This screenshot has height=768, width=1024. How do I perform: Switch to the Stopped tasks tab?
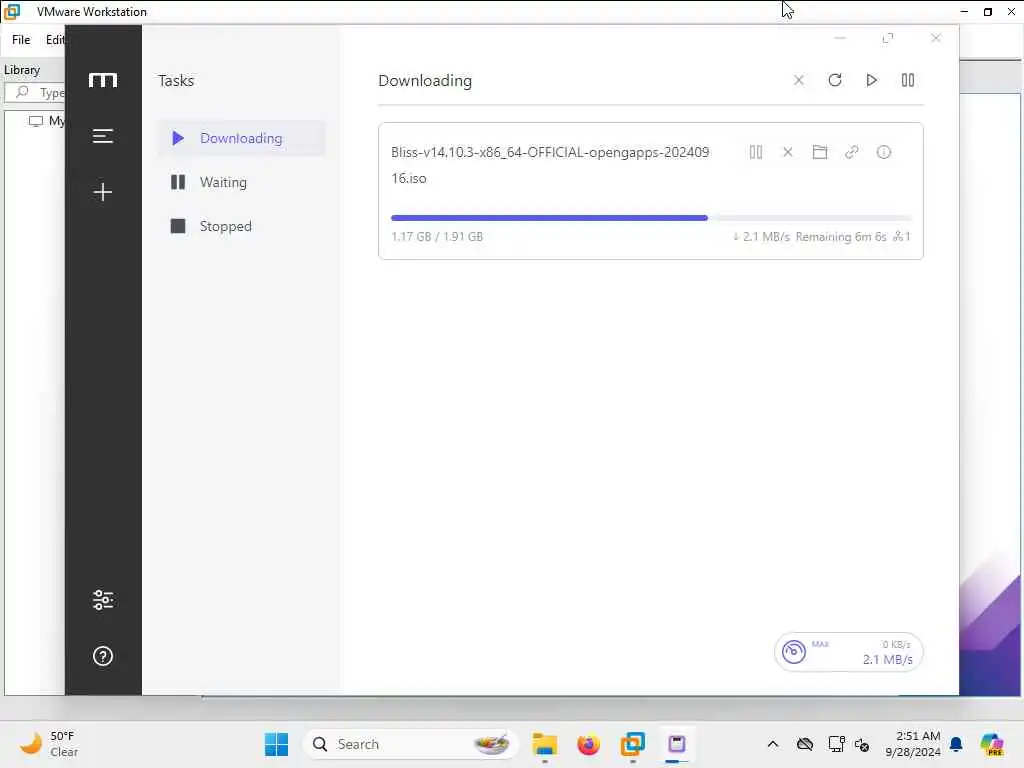[241, 226]
